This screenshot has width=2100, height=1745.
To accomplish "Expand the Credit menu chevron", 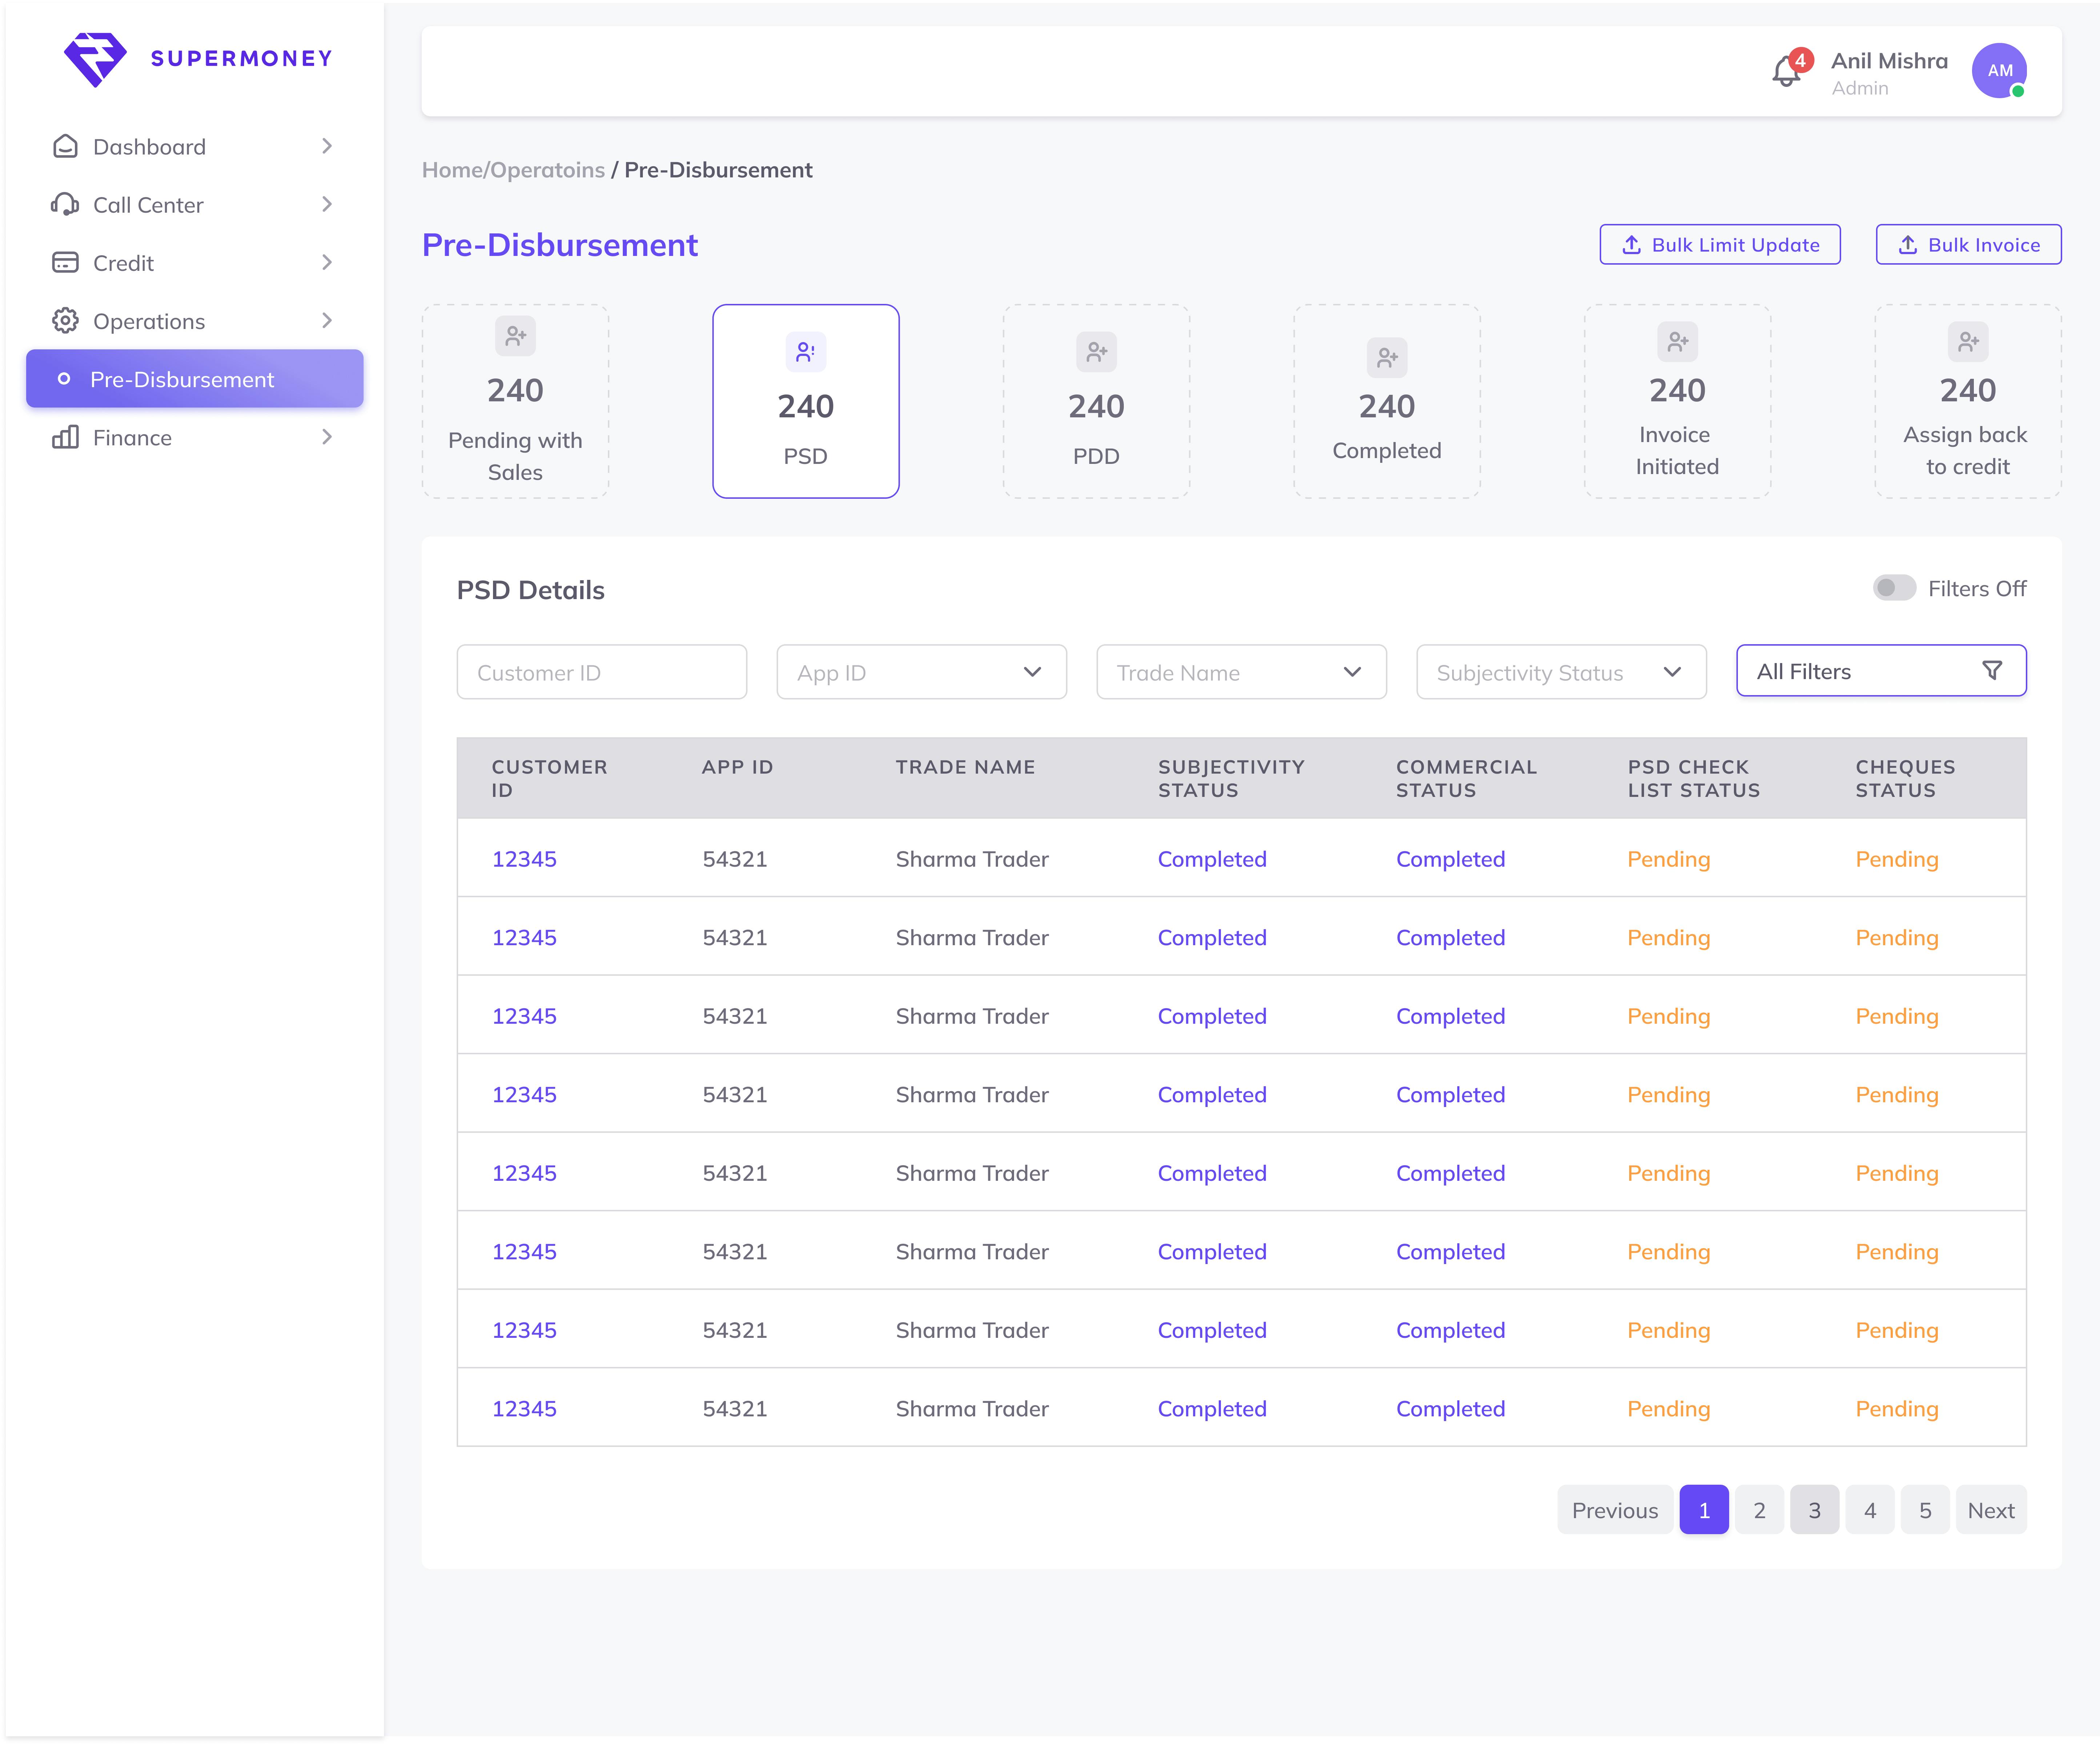I will pyautogui.click(x=327, y=262).
